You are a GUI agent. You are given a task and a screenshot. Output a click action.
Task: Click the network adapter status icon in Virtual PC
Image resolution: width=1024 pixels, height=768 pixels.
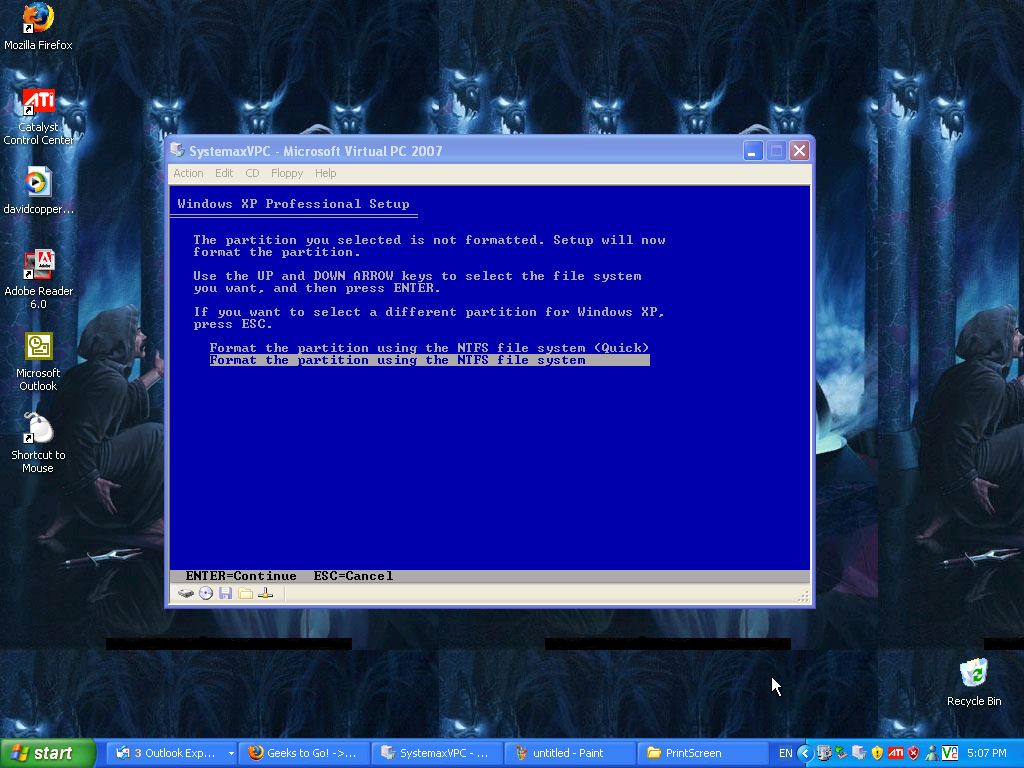(265, 593)
